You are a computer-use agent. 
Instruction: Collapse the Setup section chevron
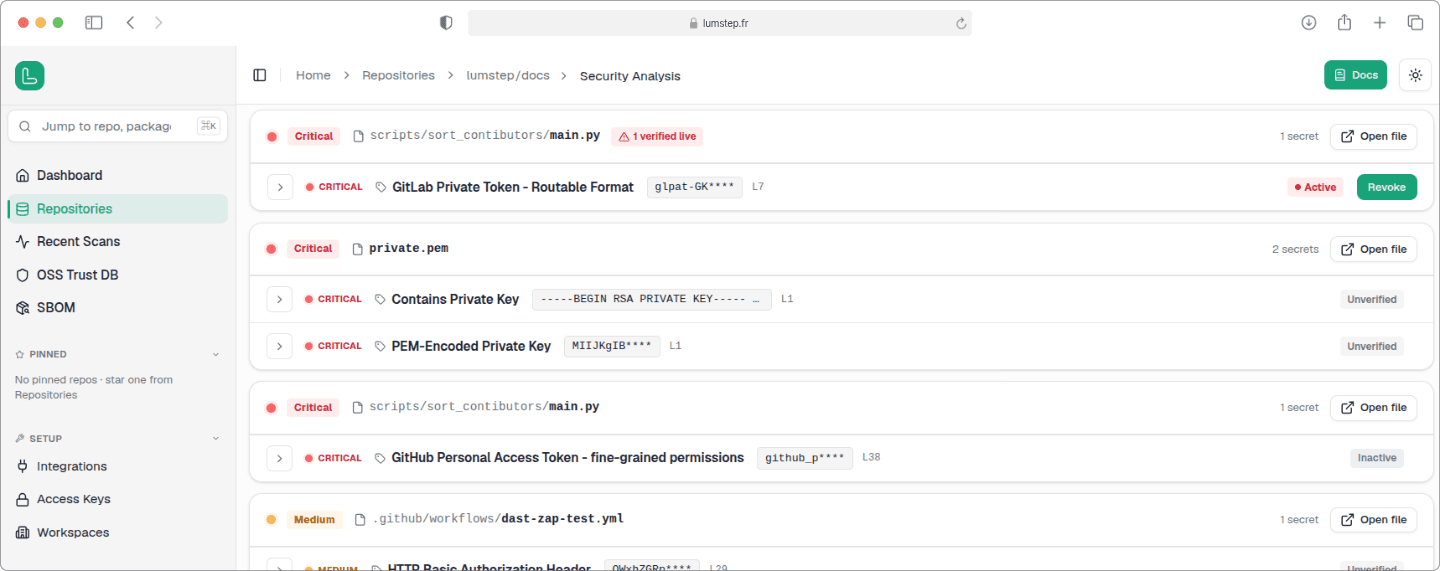coord(216,438)
